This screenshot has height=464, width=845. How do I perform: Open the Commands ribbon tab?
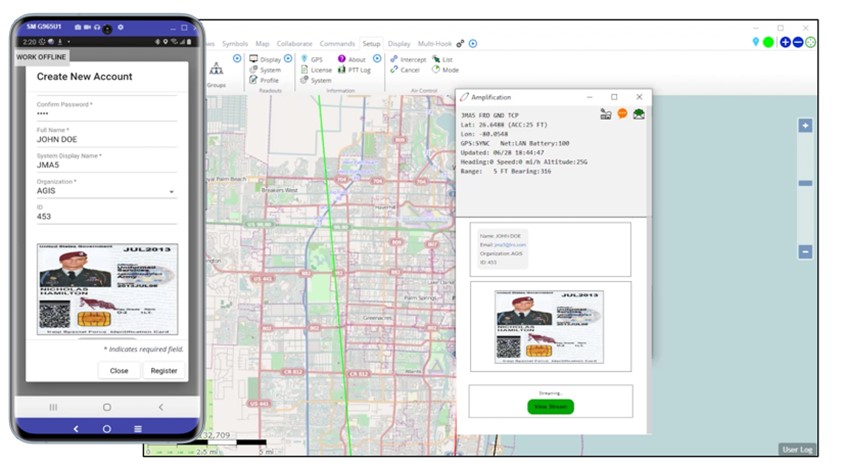338,44
